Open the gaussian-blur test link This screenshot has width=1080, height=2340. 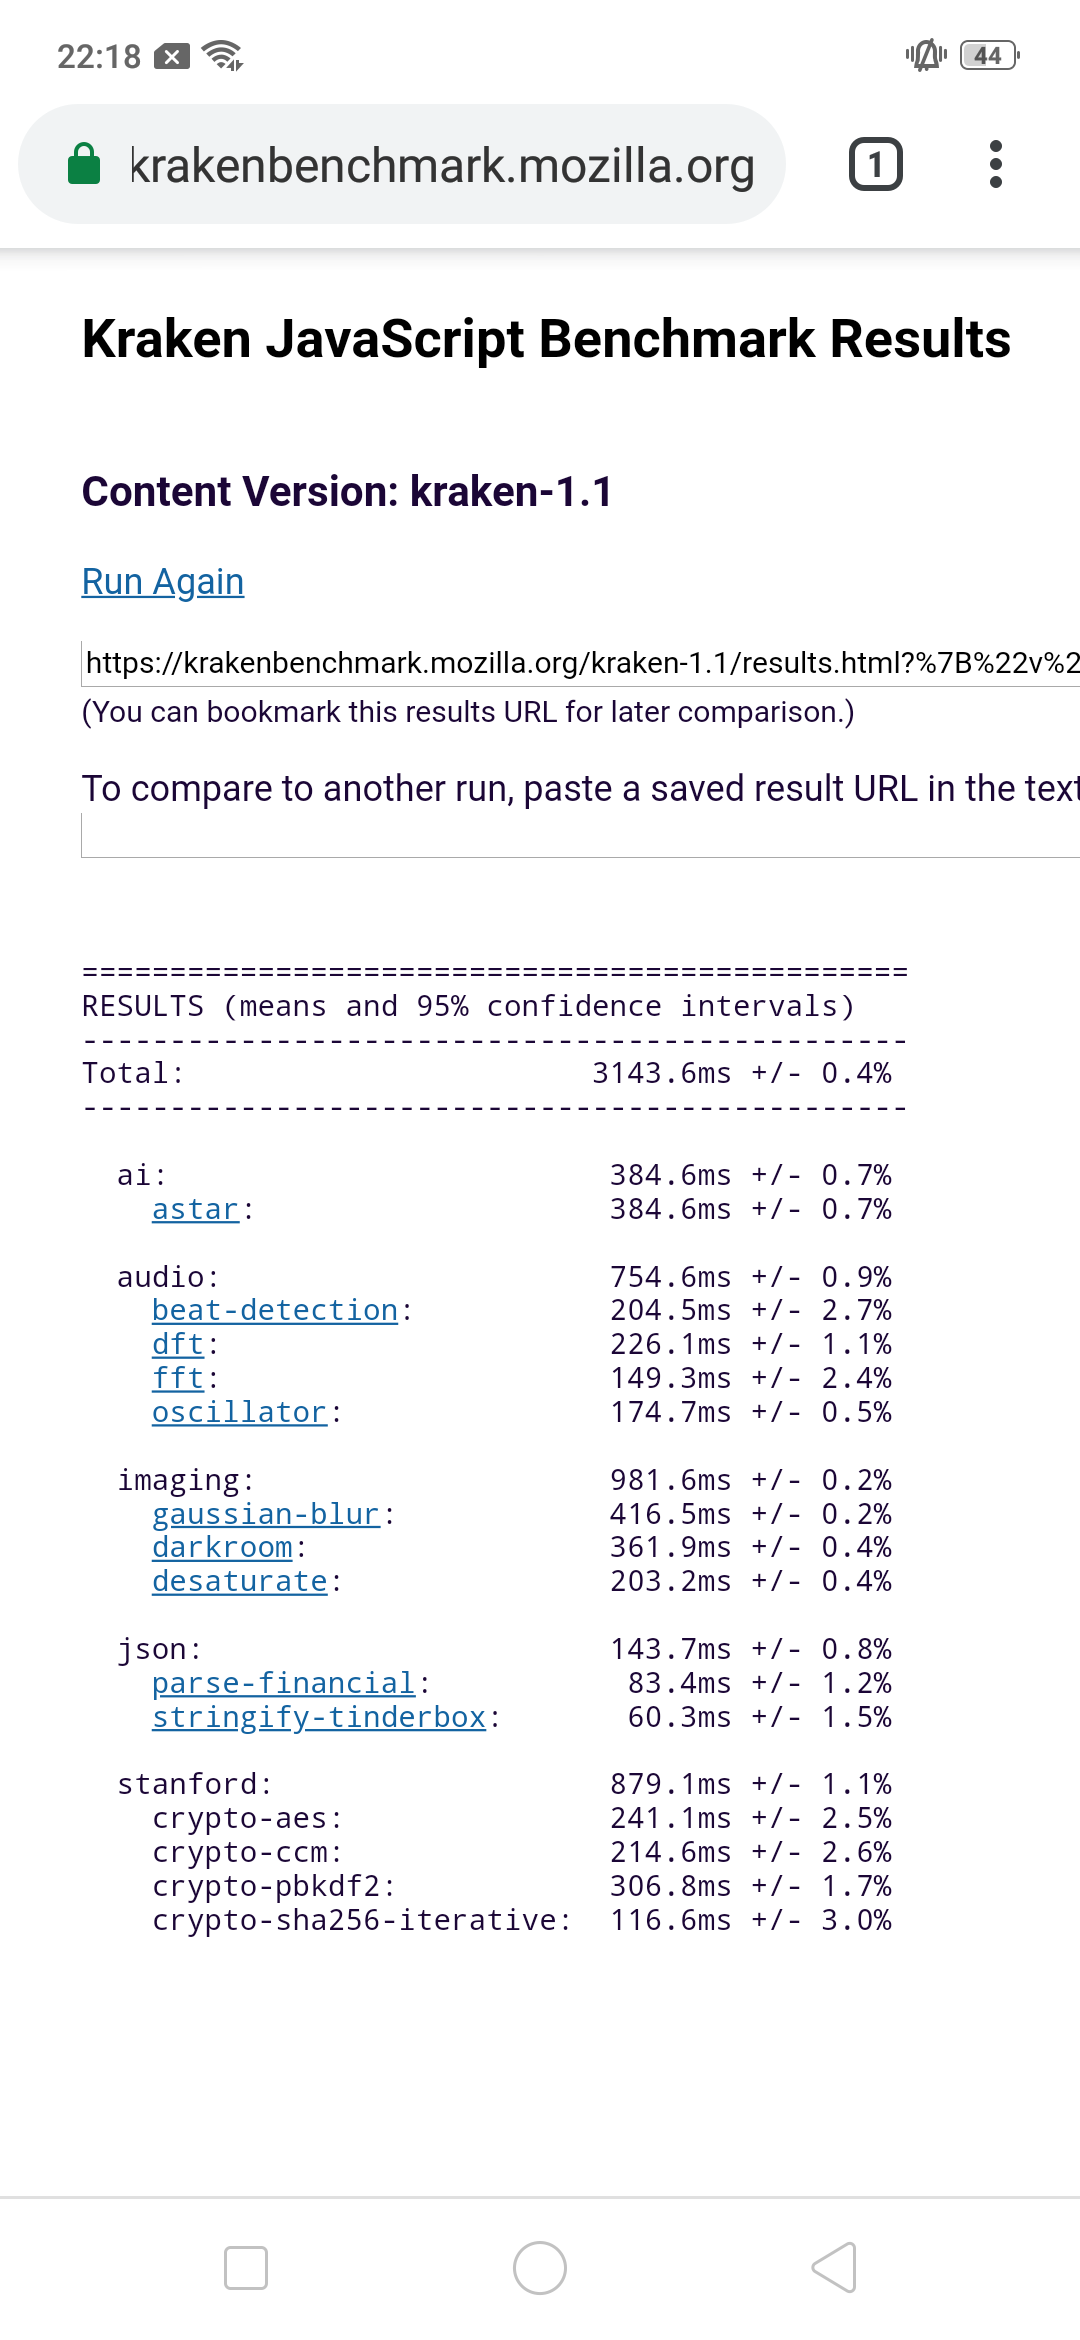click(x=266, y=1515)
